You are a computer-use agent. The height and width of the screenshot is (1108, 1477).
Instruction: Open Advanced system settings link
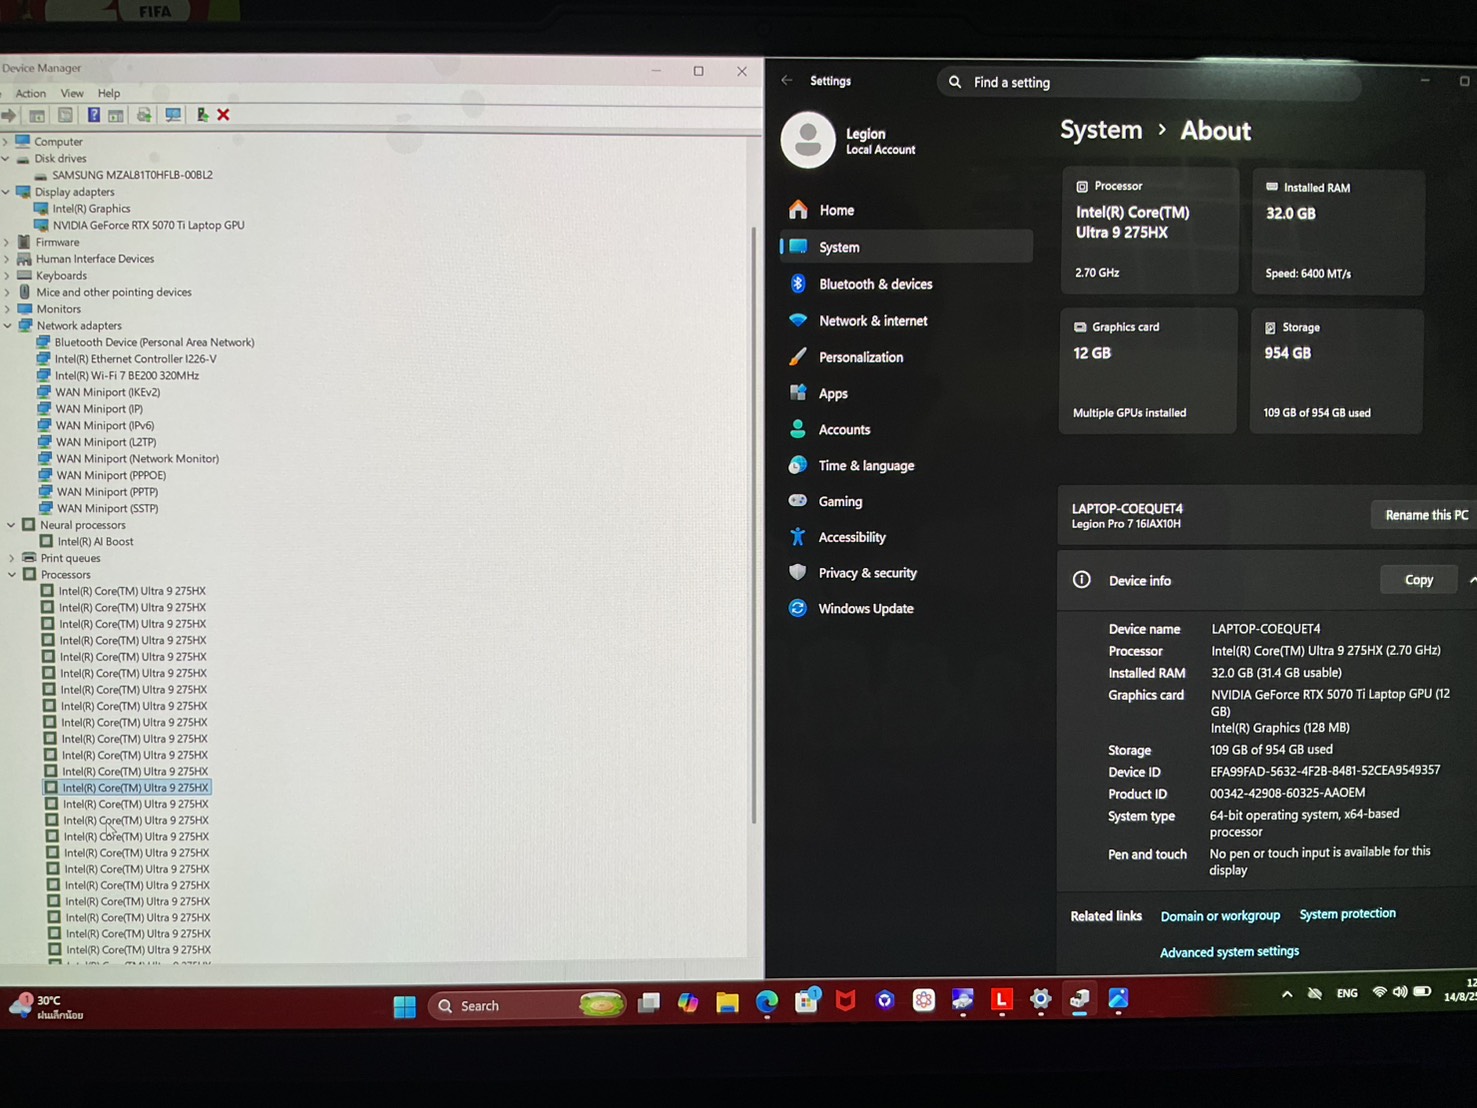point(1229,952)
